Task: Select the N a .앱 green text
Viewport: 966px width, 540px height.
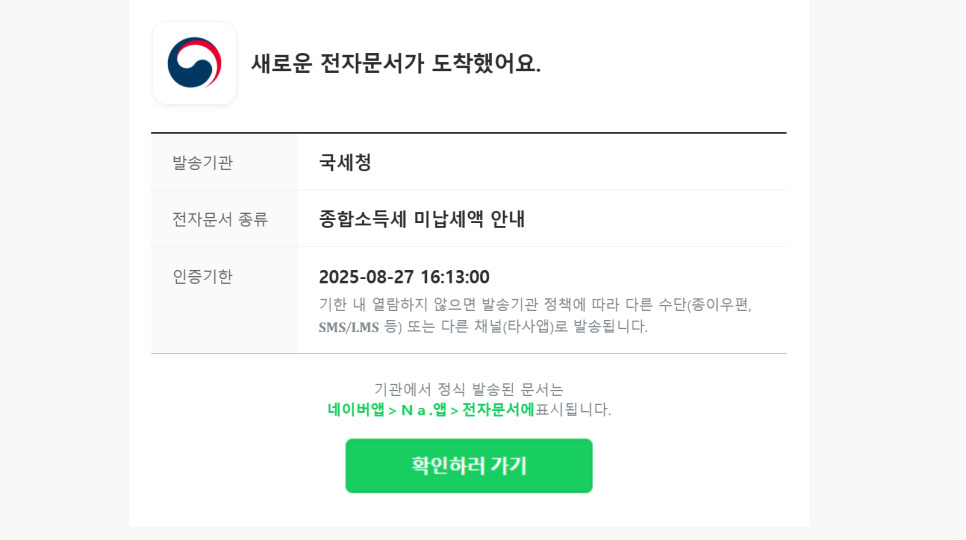Action: [424, 410]
